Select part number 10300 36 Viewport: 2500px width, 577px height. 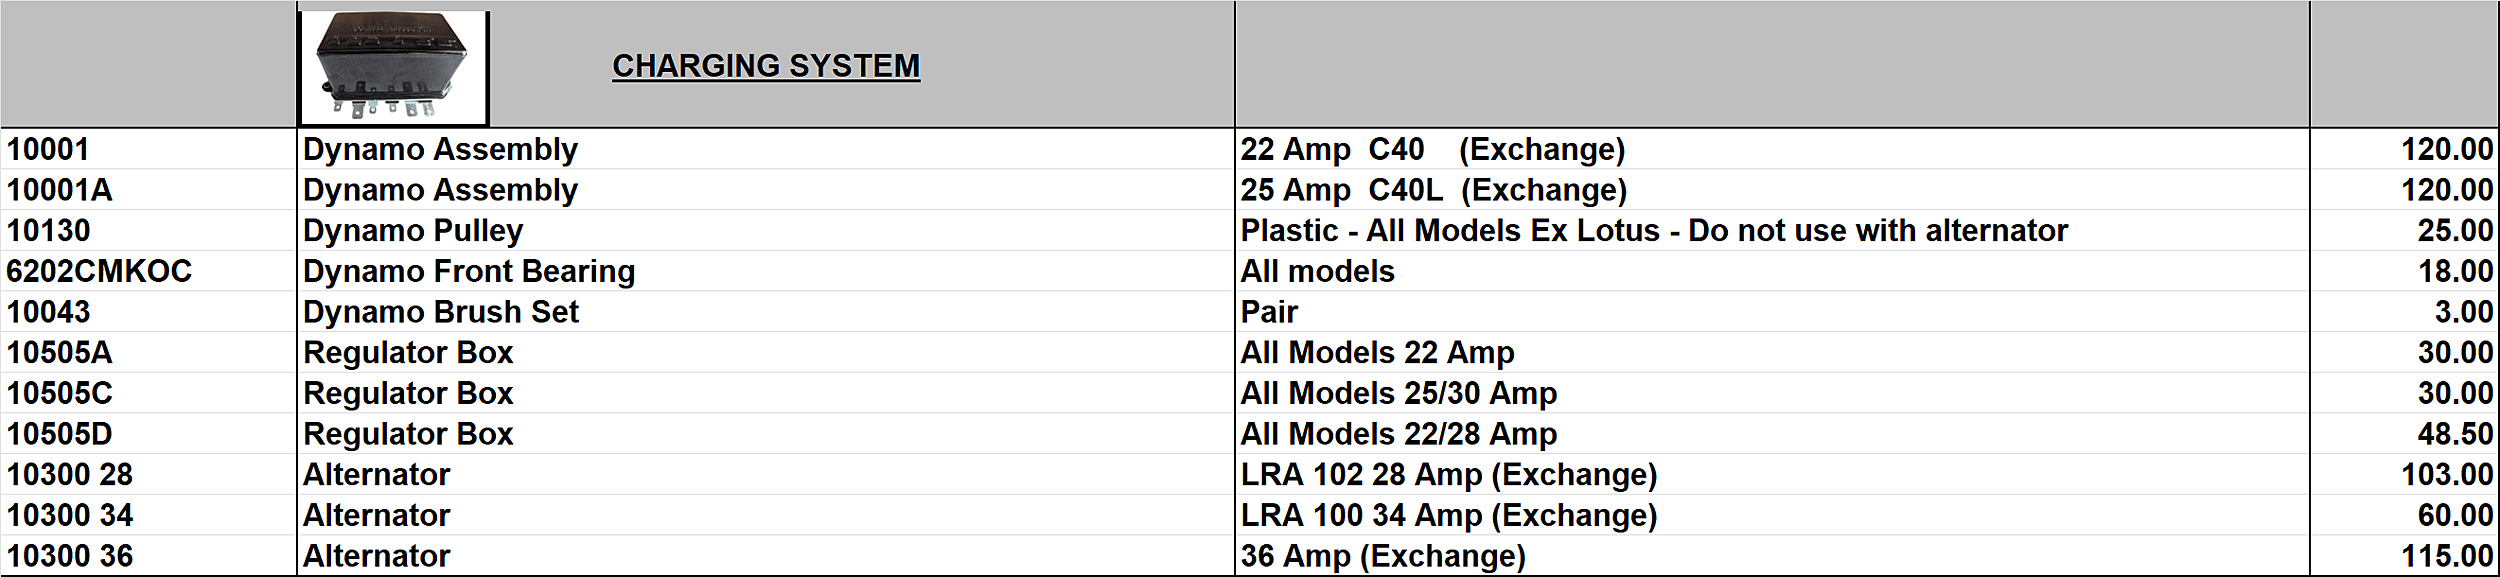pos(70,556)
